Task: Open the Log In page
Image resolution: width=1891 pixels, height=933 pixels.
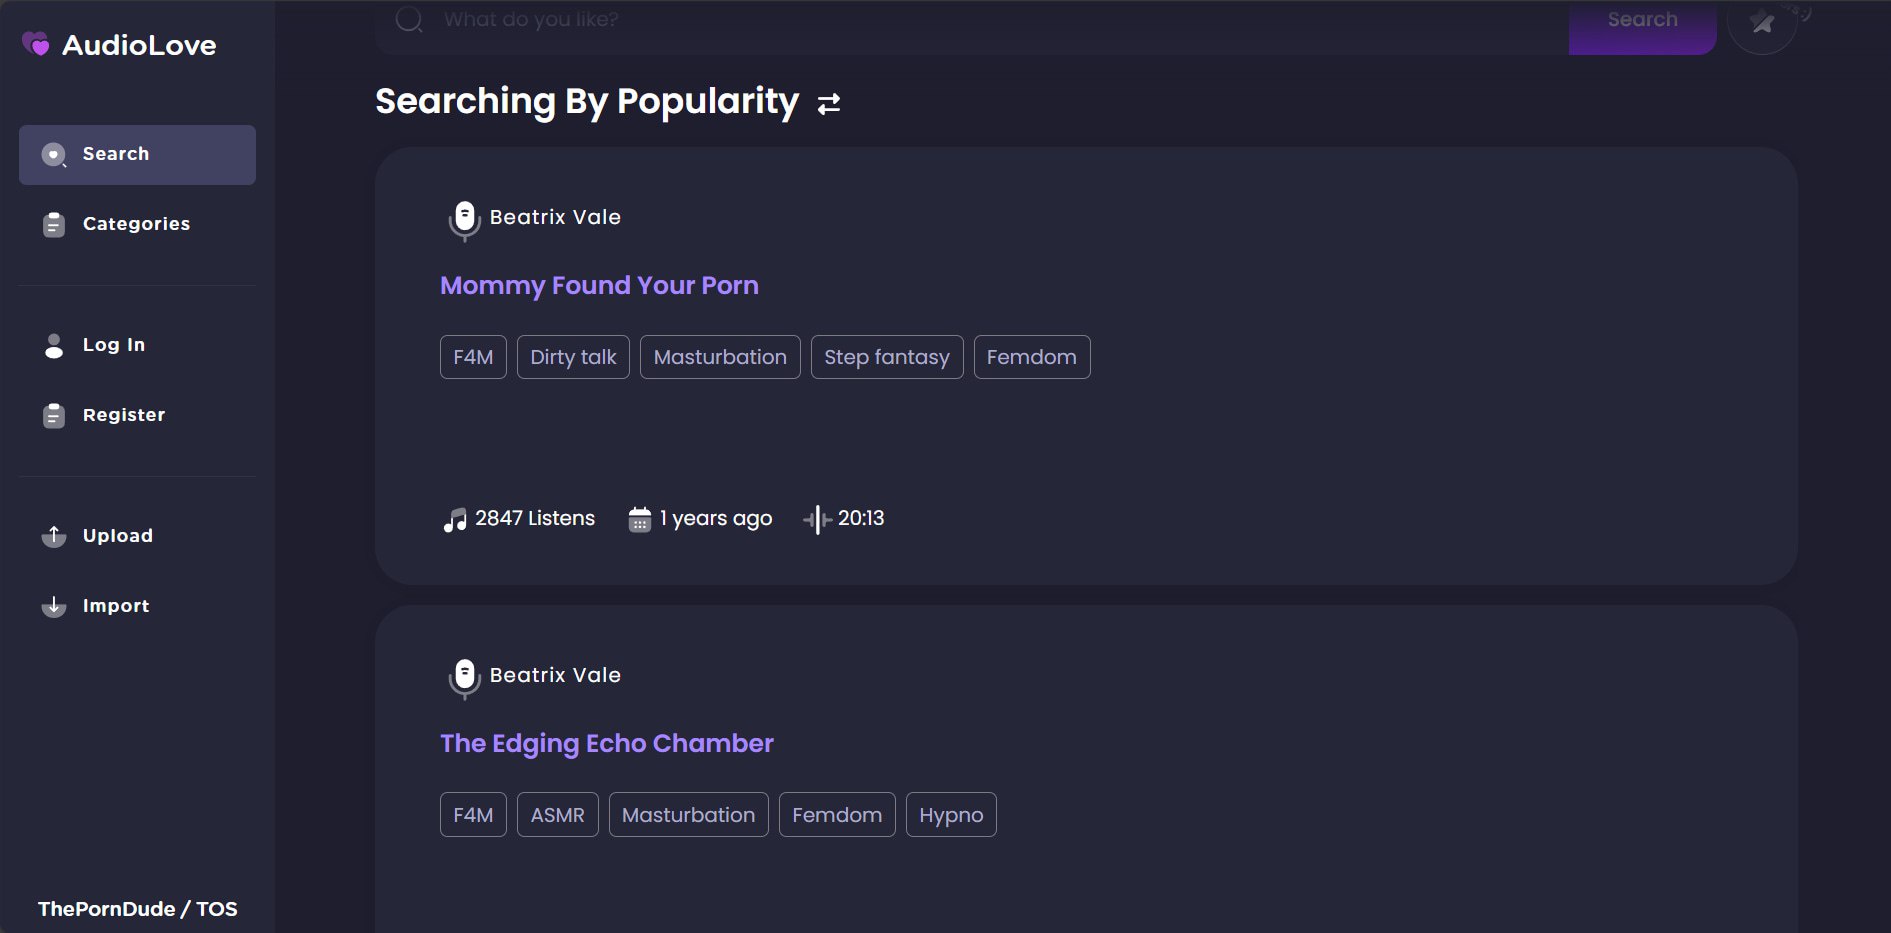Action: 137,345
